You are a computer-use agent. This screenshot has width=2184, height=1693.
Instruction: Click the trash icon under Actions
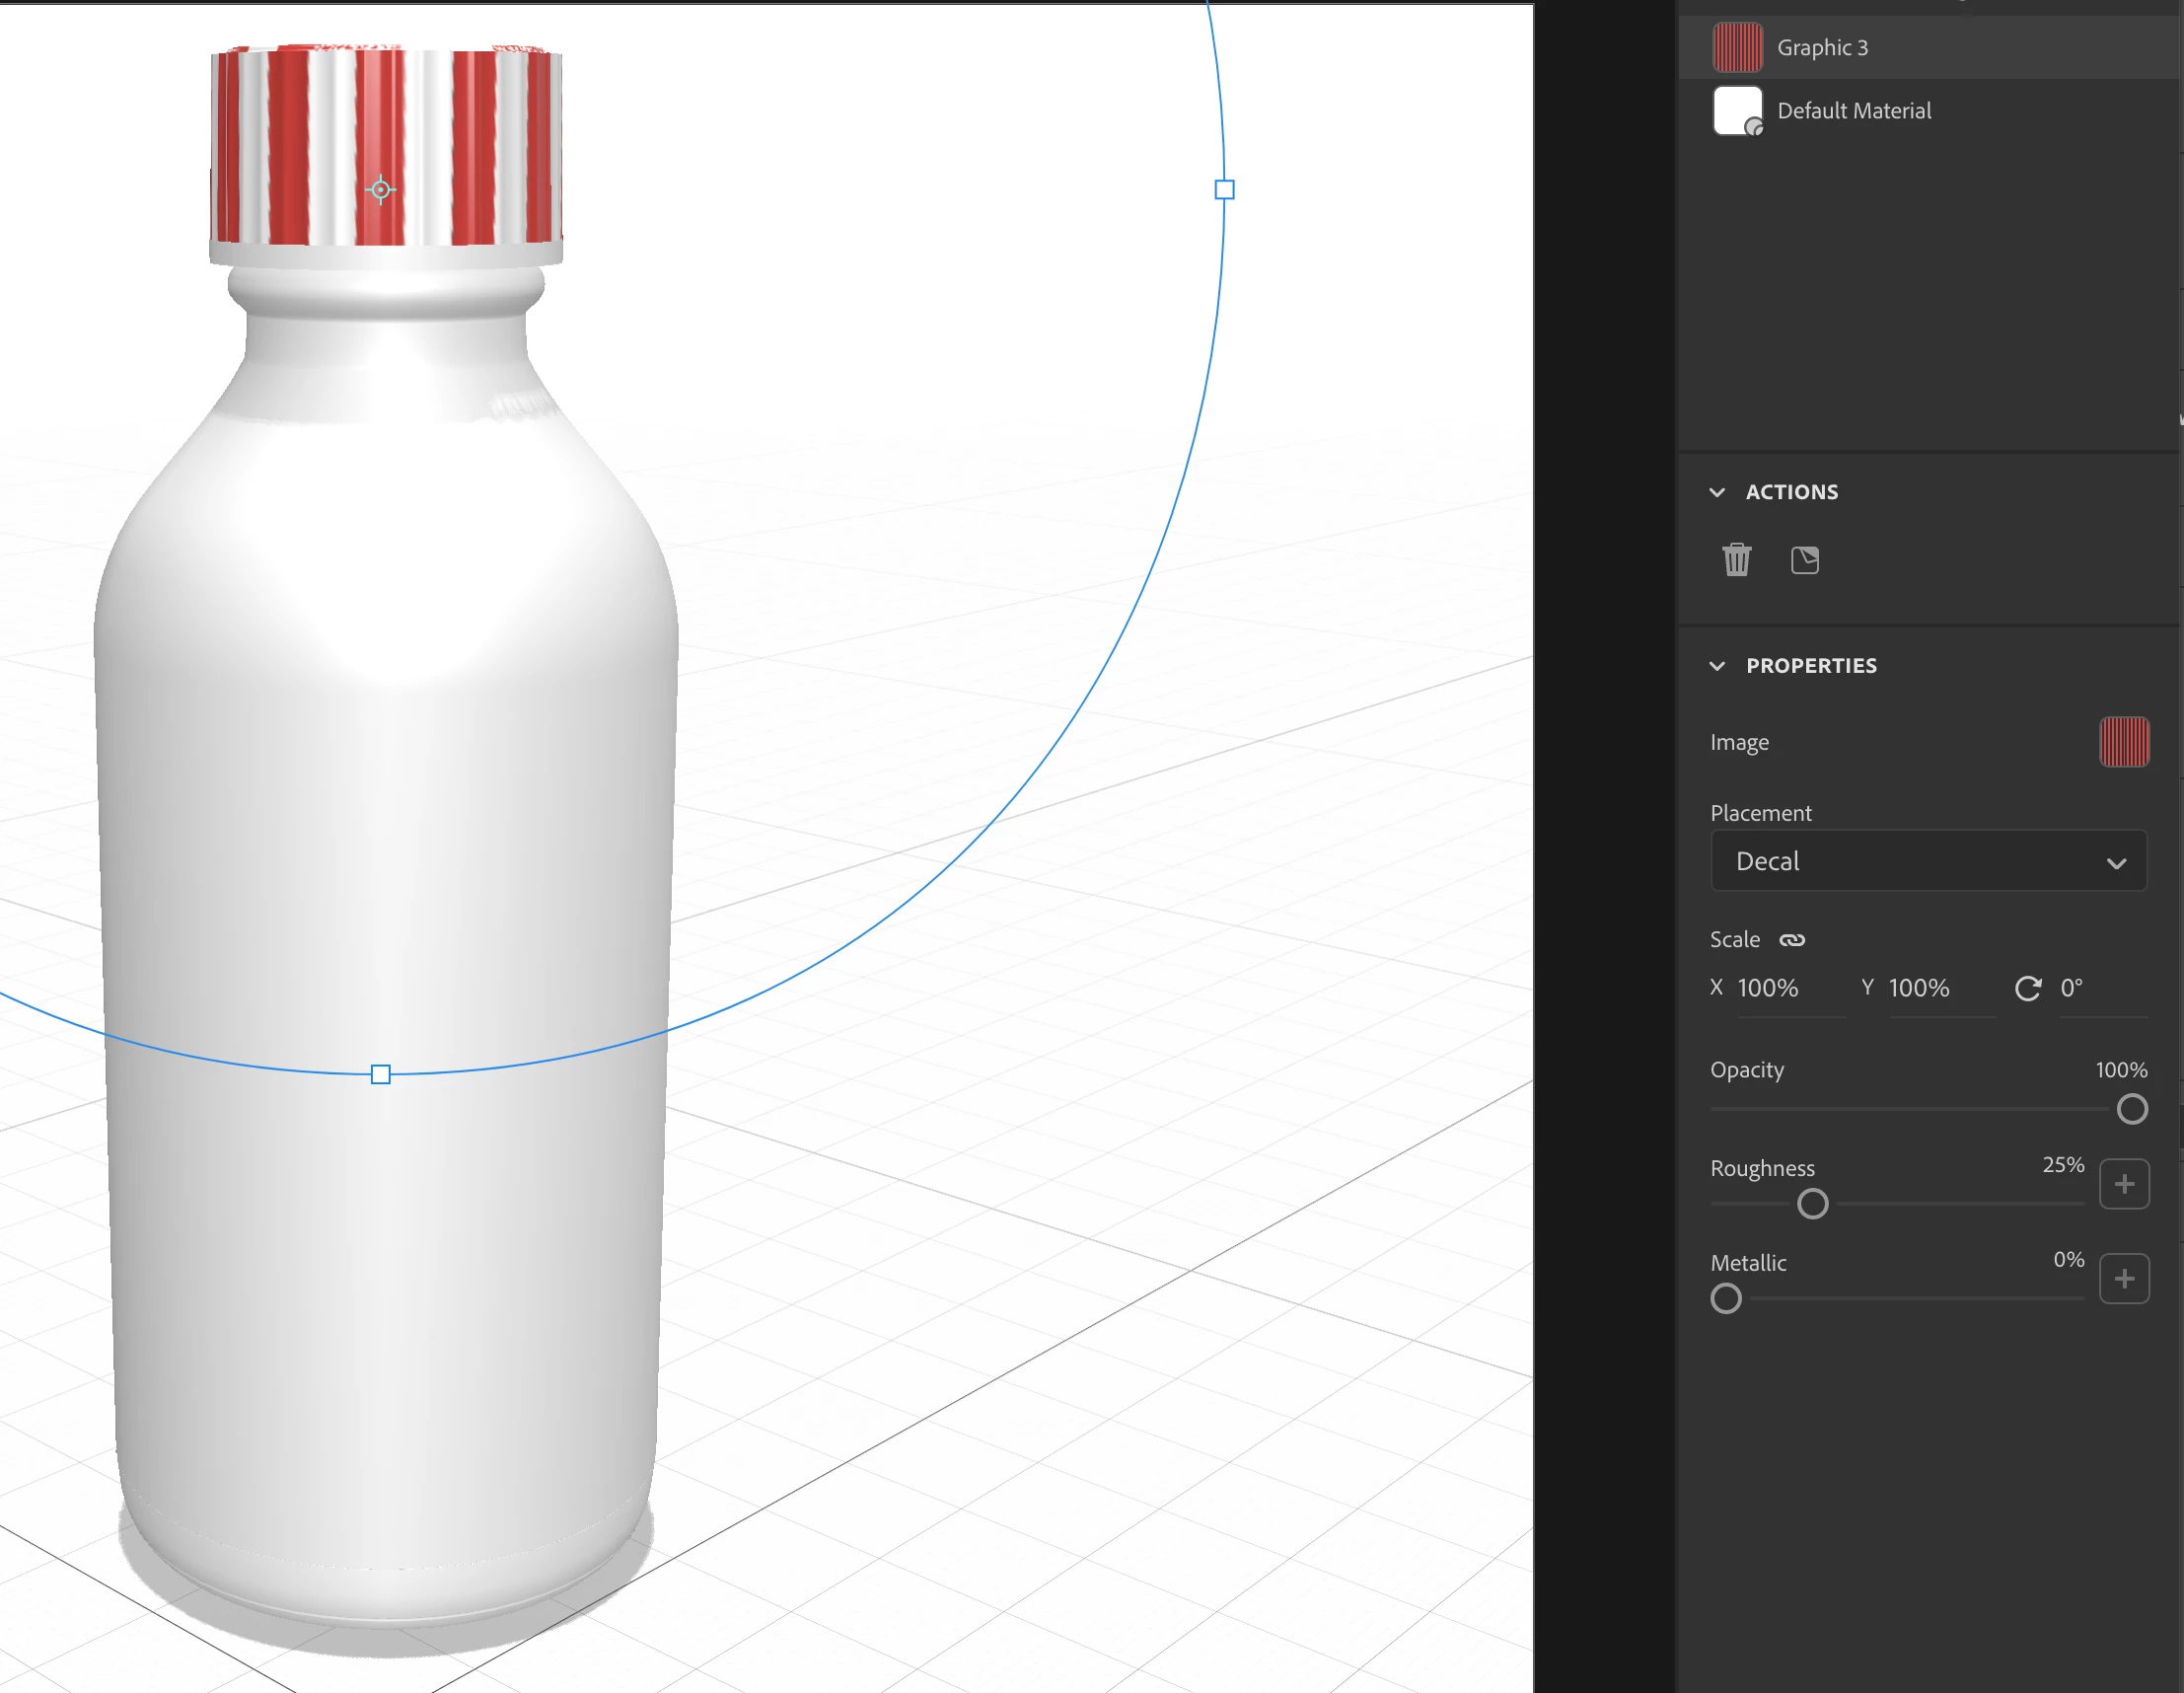(1737, 560)
